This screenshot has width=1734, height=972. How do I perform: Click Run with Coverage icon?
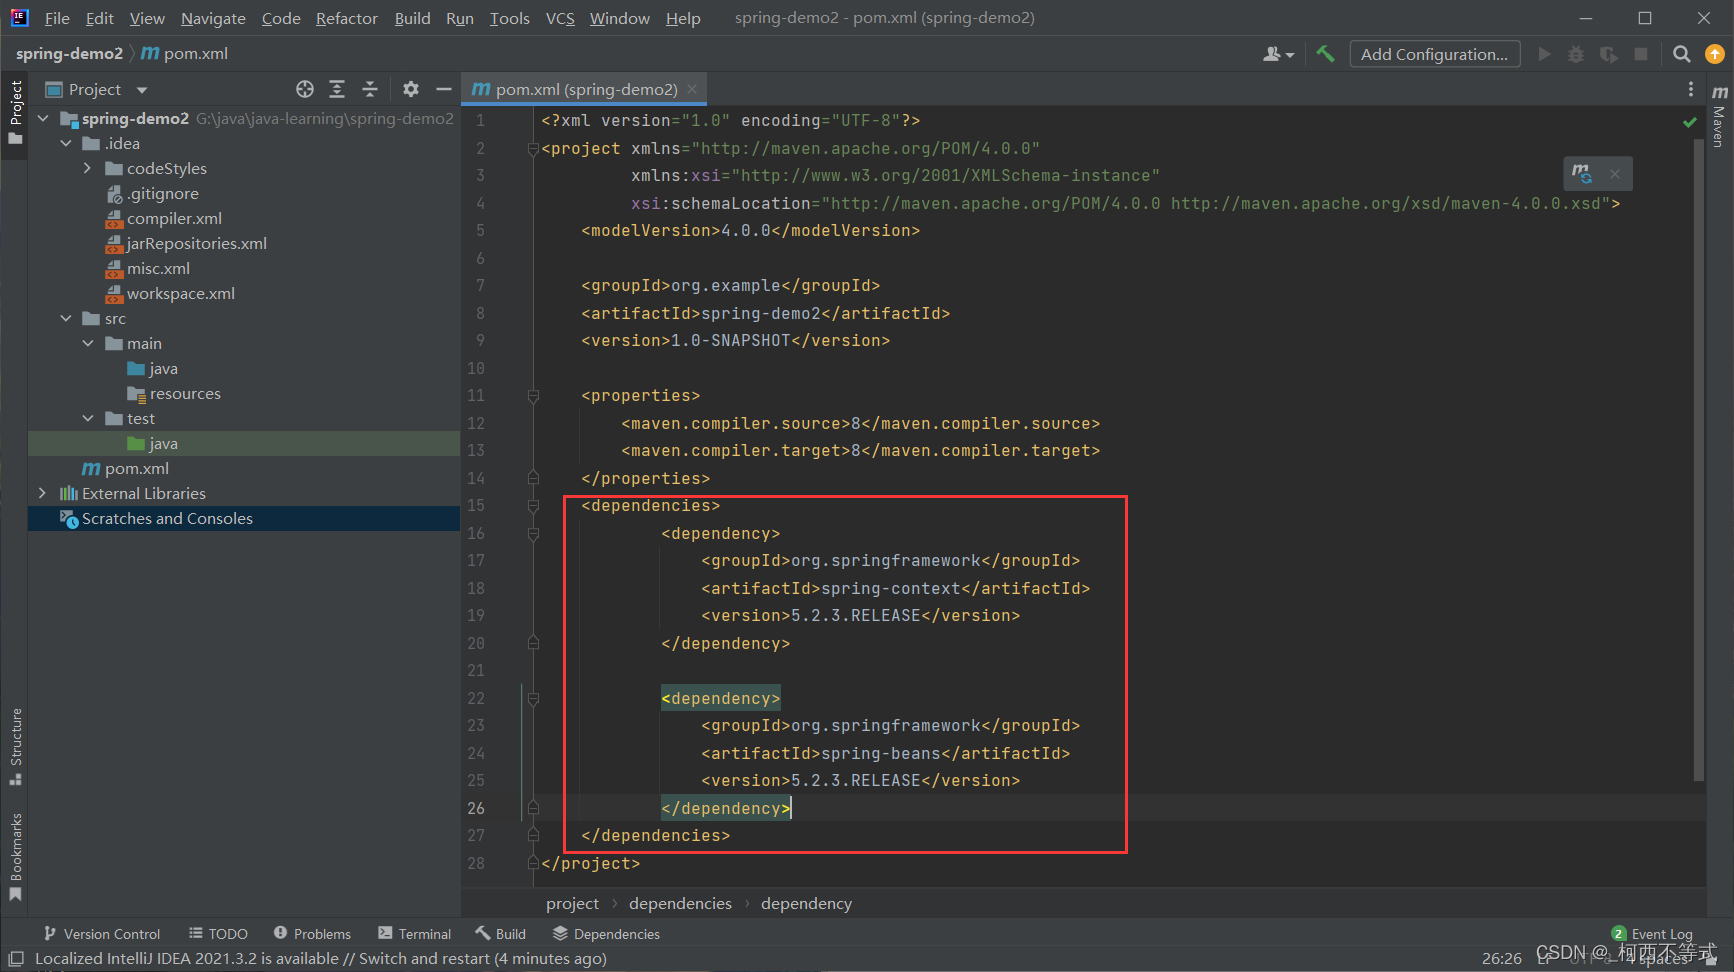pyautogui.click(x=1608, y=54)
